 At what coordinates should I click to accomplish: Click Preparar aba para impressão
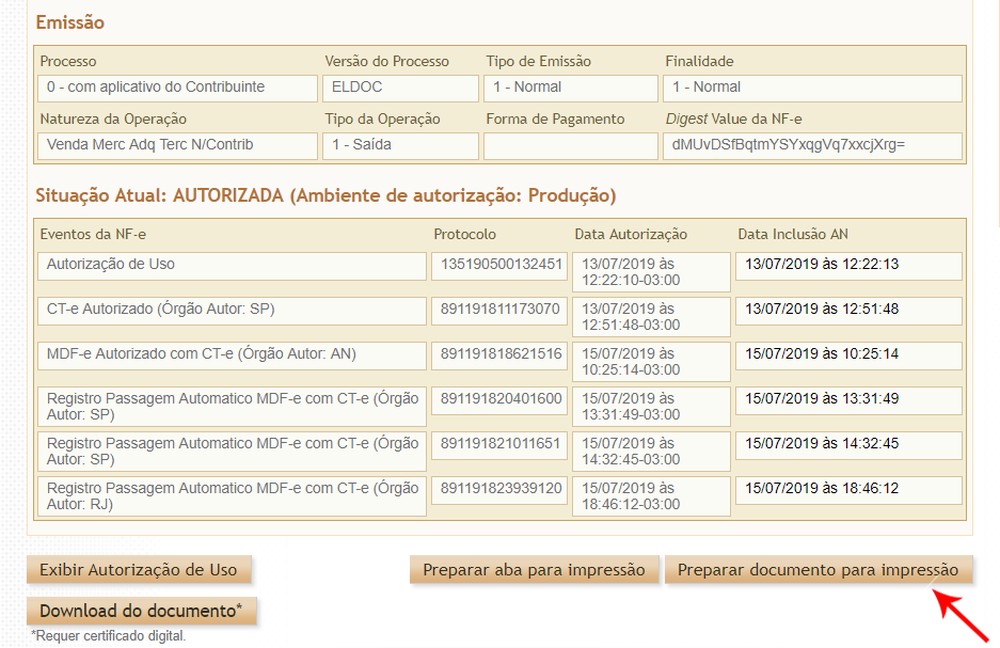[535, 569]
